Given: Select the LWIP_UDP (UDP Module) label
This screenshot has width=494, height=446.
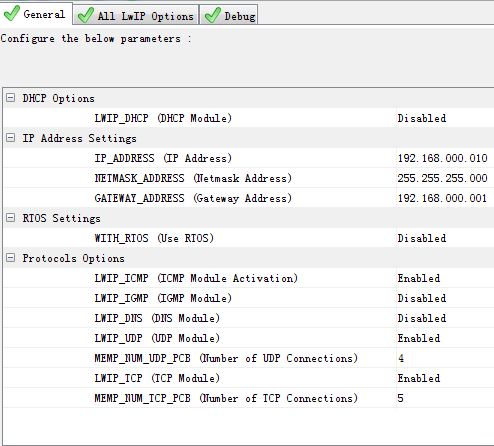Looking at the screenshot, I should tap(157, 338).
